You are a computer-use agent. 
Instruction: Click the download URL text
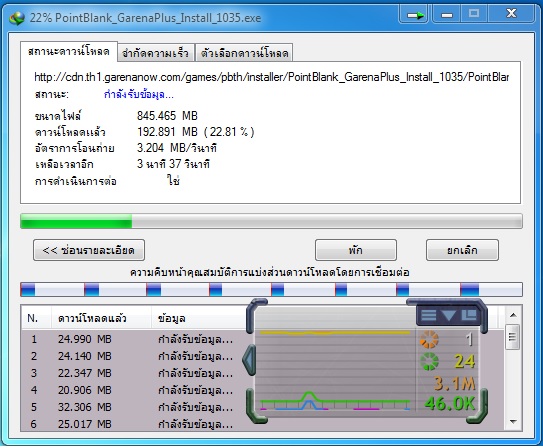[272, 77]
